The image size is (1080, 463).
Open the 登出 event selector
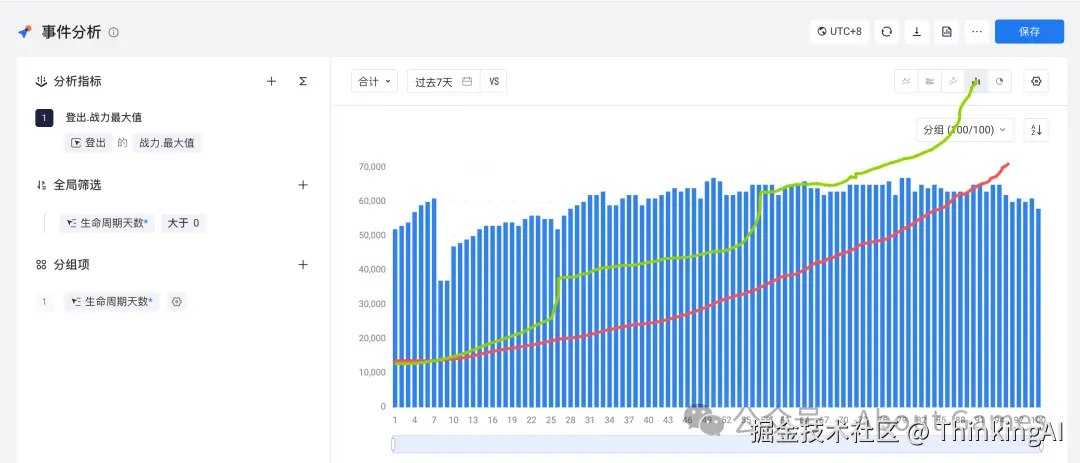[x=89, y=143]
